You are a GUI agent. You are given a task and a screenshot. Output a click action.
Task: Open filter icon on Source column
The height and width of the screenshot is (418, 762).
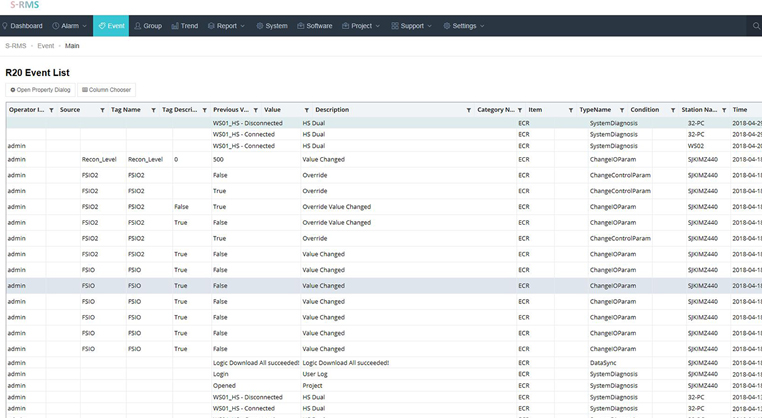pyautogui.click(x=102, y=110)
